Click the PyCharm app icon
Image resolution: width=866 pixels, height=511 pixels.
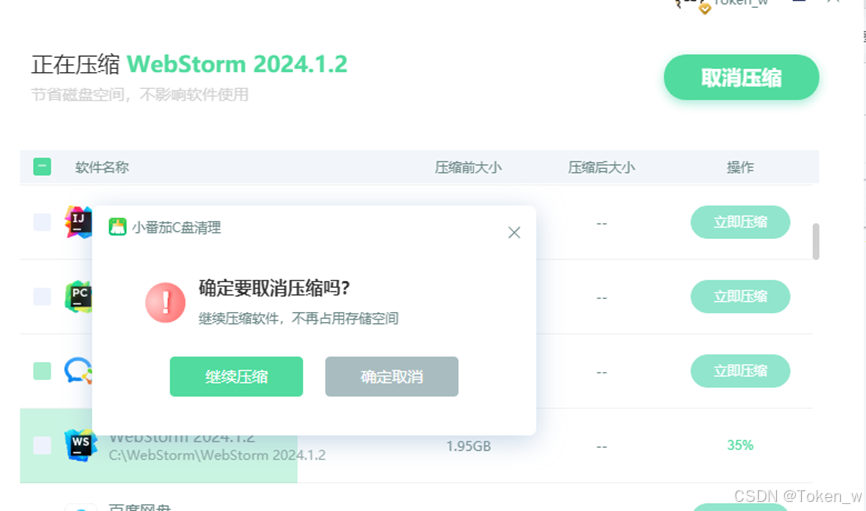(x=78, y=297)
